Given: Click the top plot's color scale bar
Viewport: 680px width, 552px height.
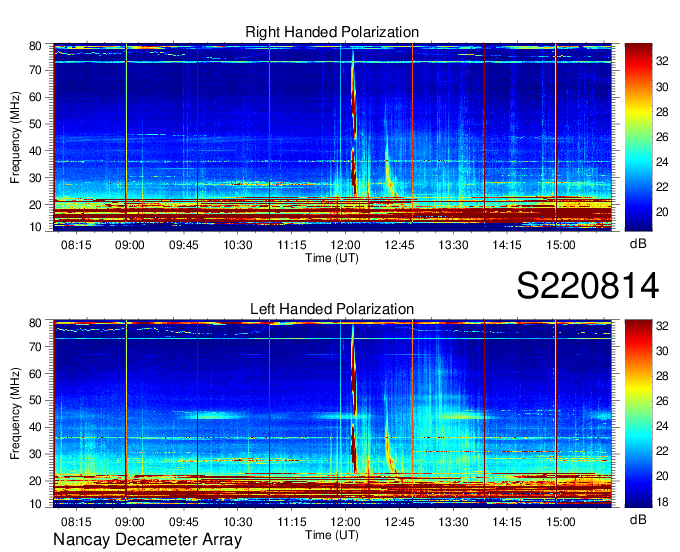Looking at the screenshot, I should click(638, 137).
